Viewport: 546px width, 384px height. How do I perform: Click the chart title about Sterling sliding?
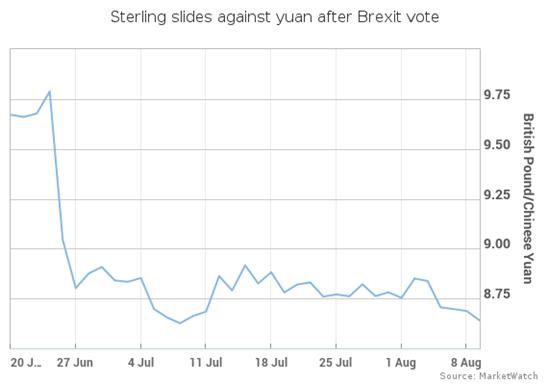click(x=275, y=17)
